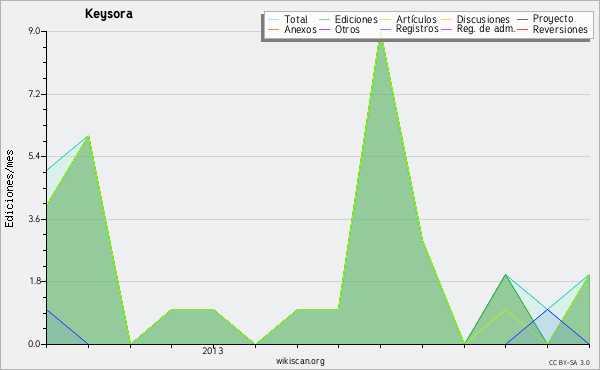Select the Ediciones legend entry
Viewport: 600px width, 370px height.
click(x=348, y=19)
